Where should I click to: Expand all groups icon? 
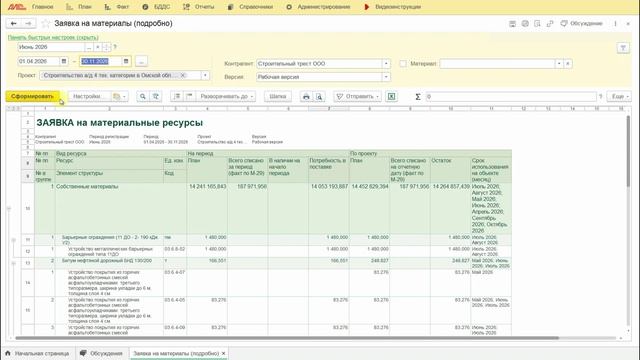coord(177,97)
